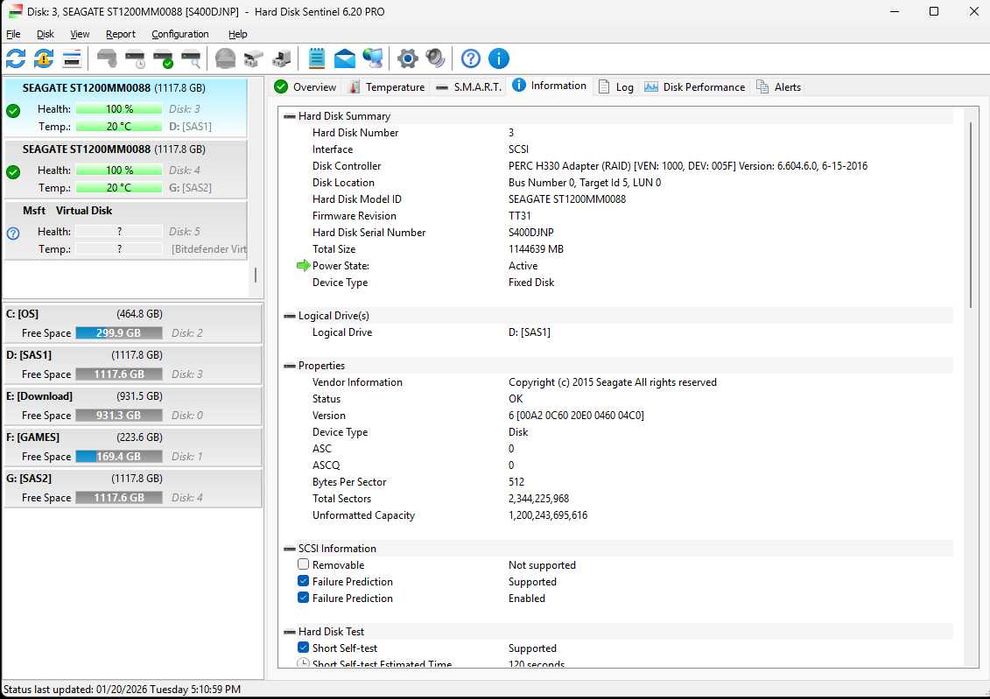Viewport: 990px width, 699px height.
Task: Click the globe and monitor toolbar icon
Action: click(373, 59)
